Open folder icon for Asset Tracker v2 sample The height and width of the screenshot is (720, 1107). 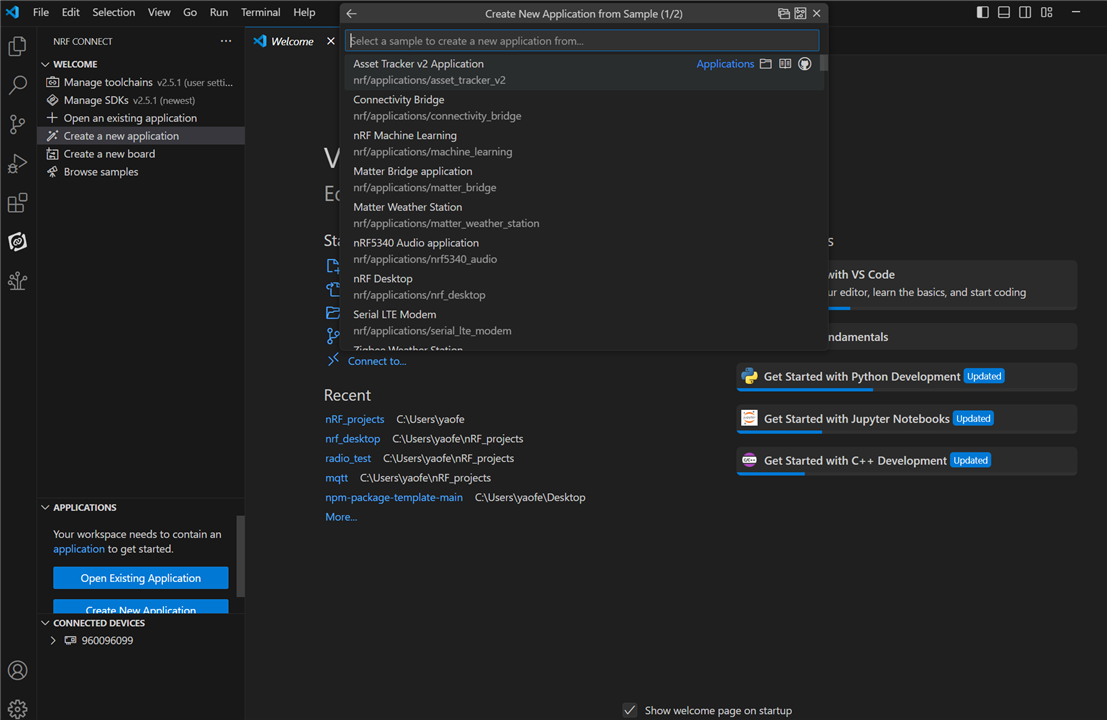pyautogui.click(x=766, y=64)
